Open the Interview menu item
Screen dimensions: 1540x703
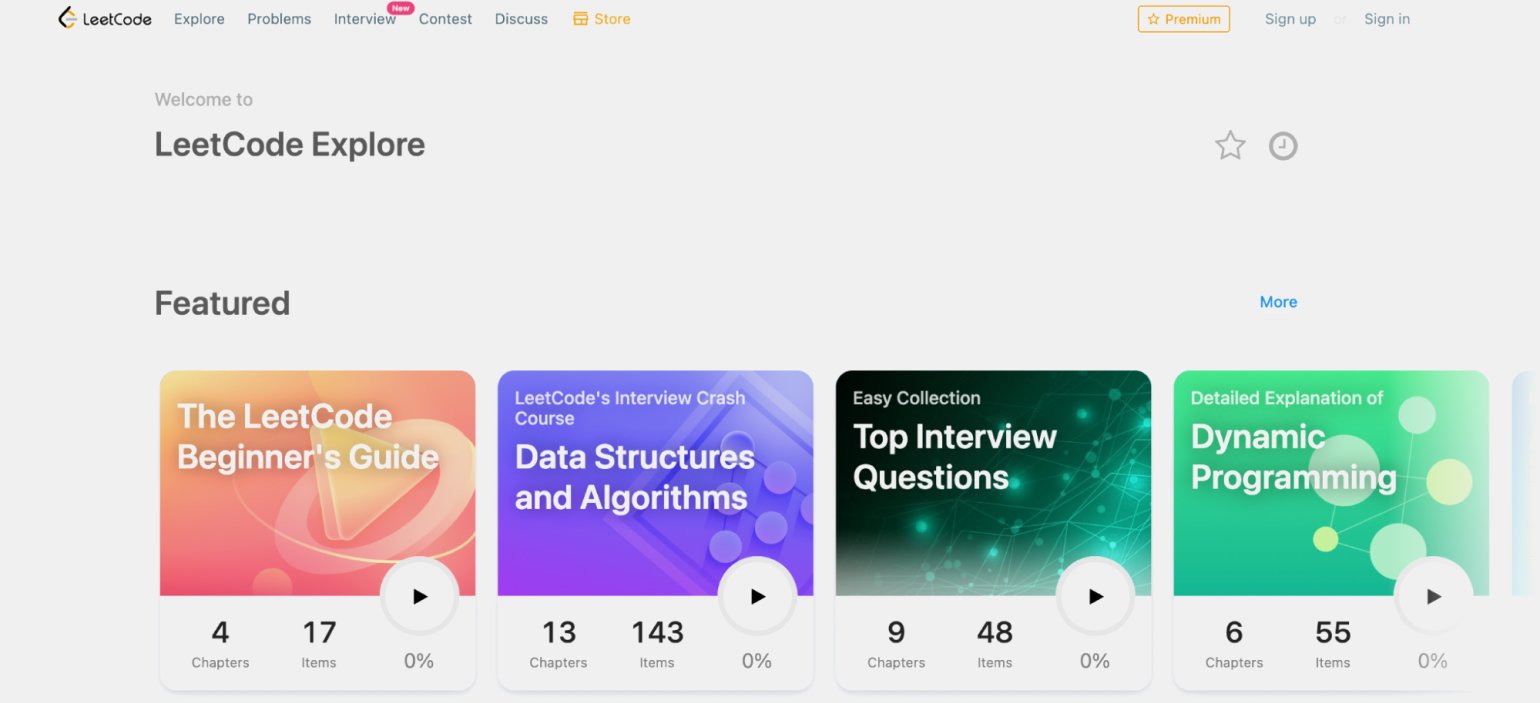coord(365,19)
